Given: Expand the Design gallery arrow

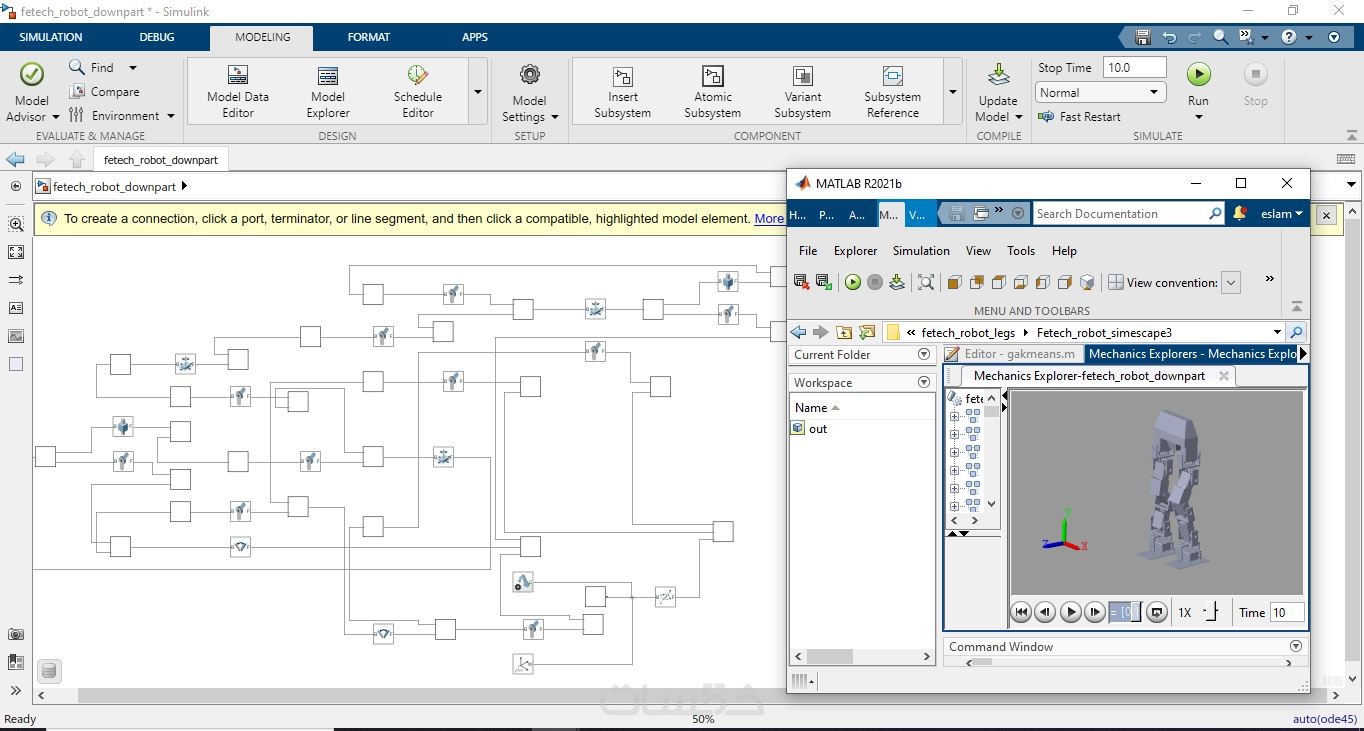Looking at the screenshot, I should click(477, 91).
